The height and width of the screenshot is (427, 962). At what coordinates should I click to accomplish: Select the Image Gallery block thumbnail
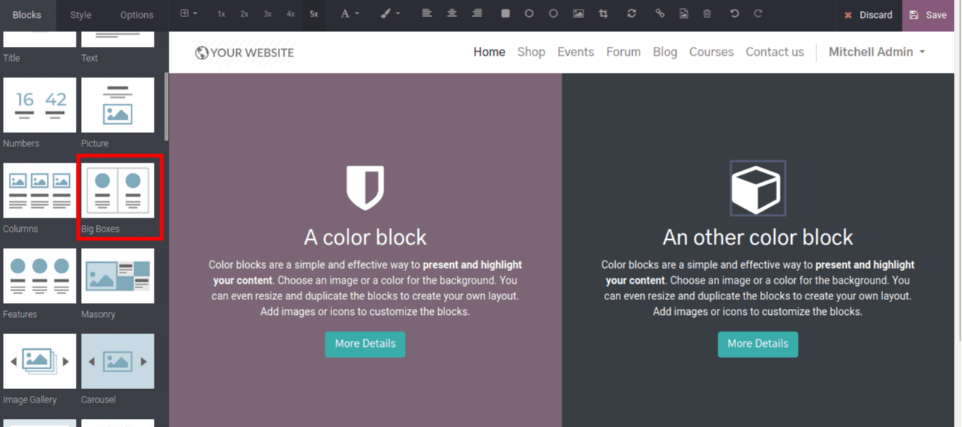[x=40, y=361]
